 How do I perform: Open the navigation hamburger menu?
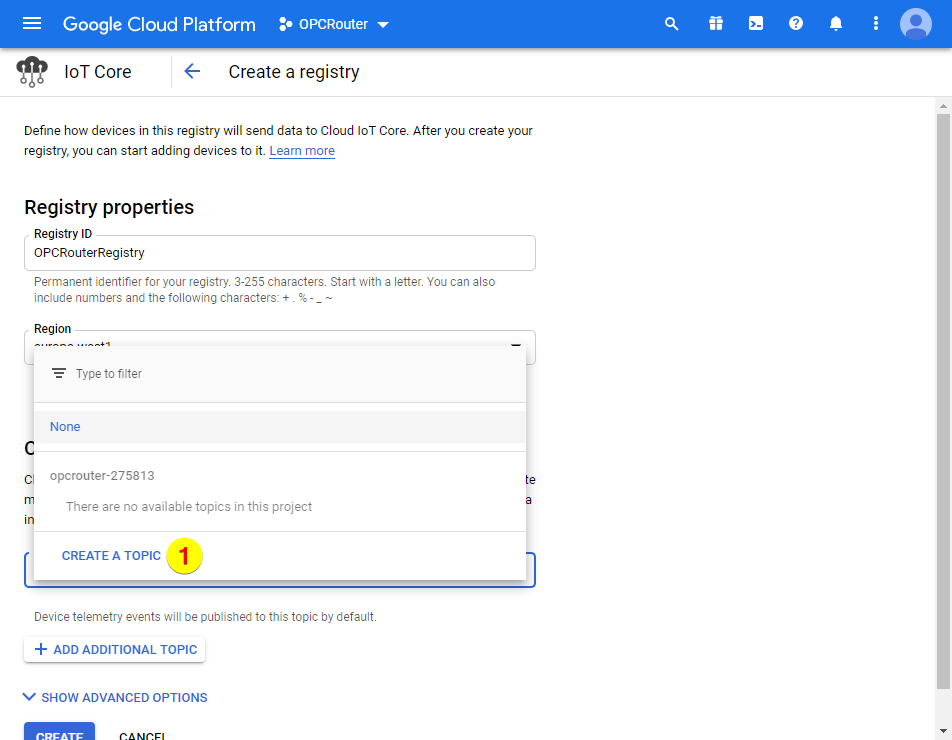coord(31,23)
